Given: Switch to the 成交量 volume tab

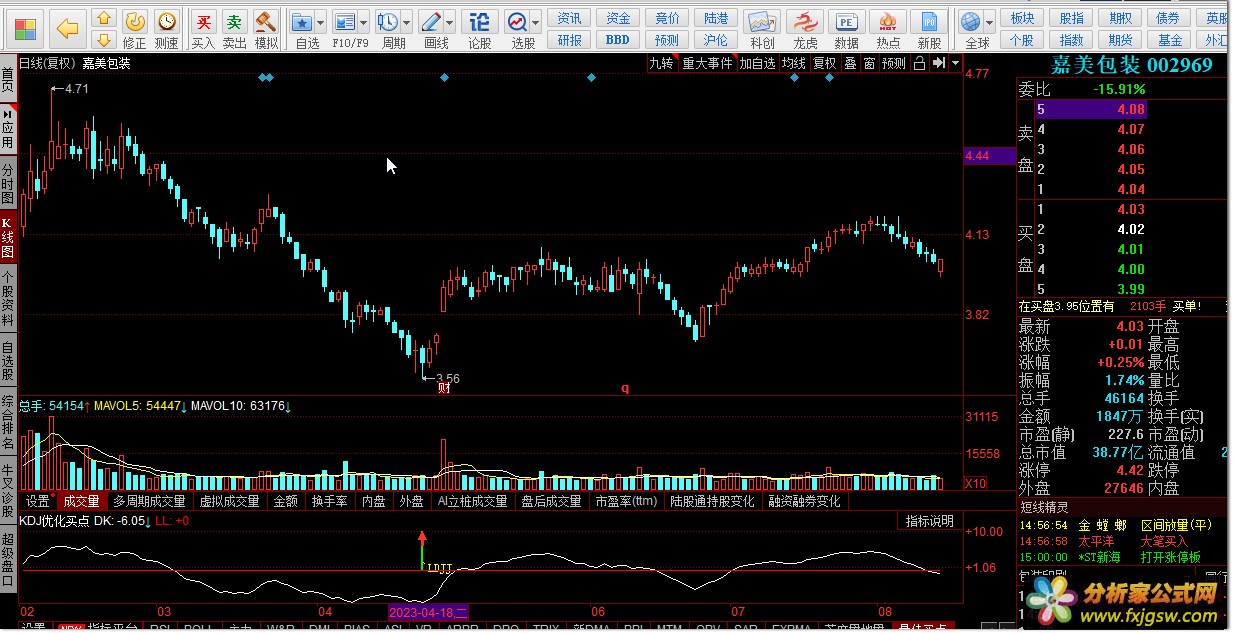Looking at the screenshot, I should click(x=81, y=501).
